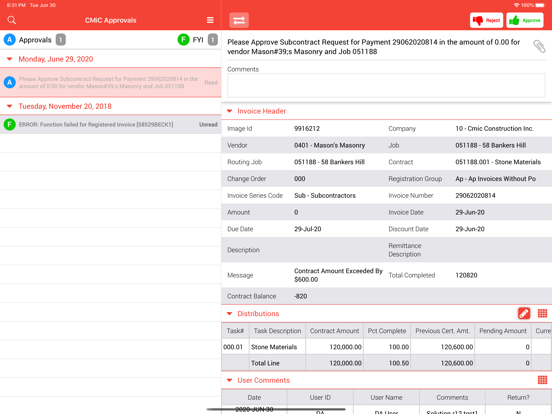
Task: Collapse the Distributions section
Action: pos(230,314)
